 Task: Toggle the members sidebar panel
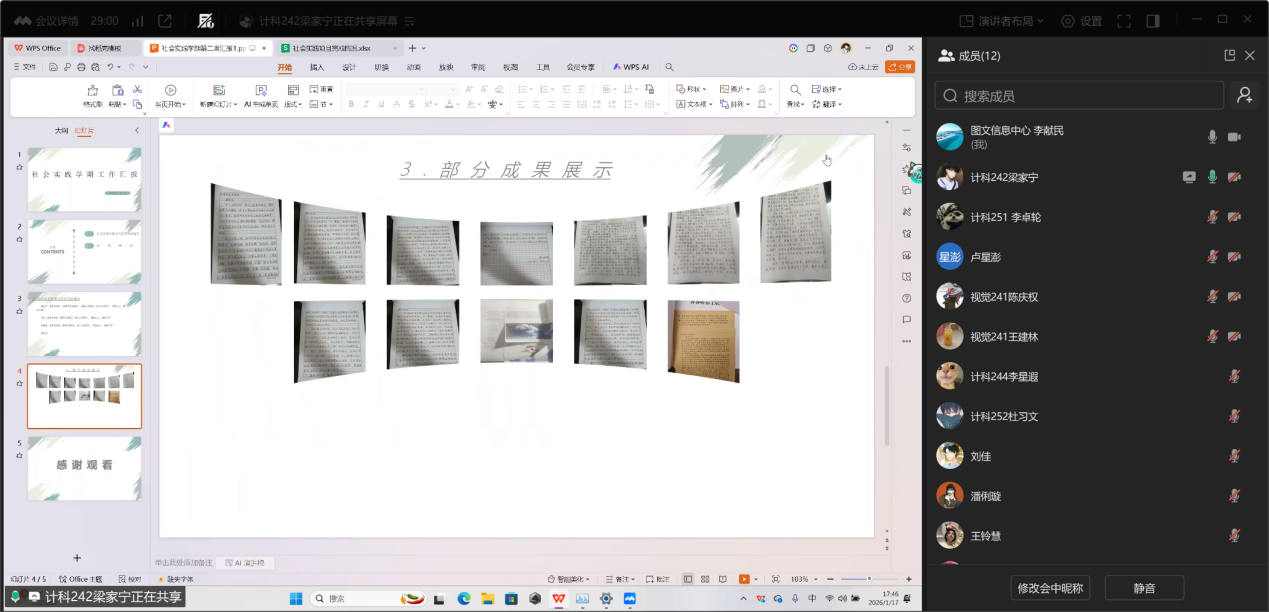pyautogui.click(x=1153, y=21)
